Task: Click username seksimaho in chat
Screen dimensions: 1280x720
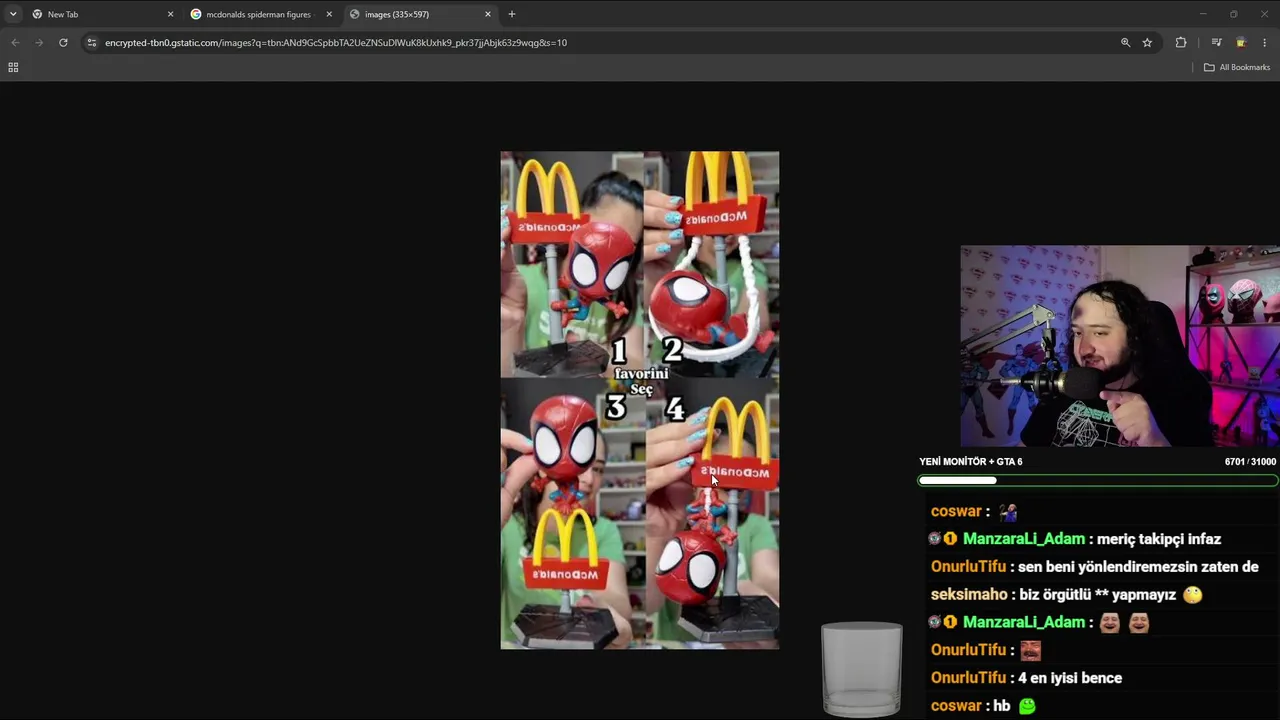Action: pos(969,595)
